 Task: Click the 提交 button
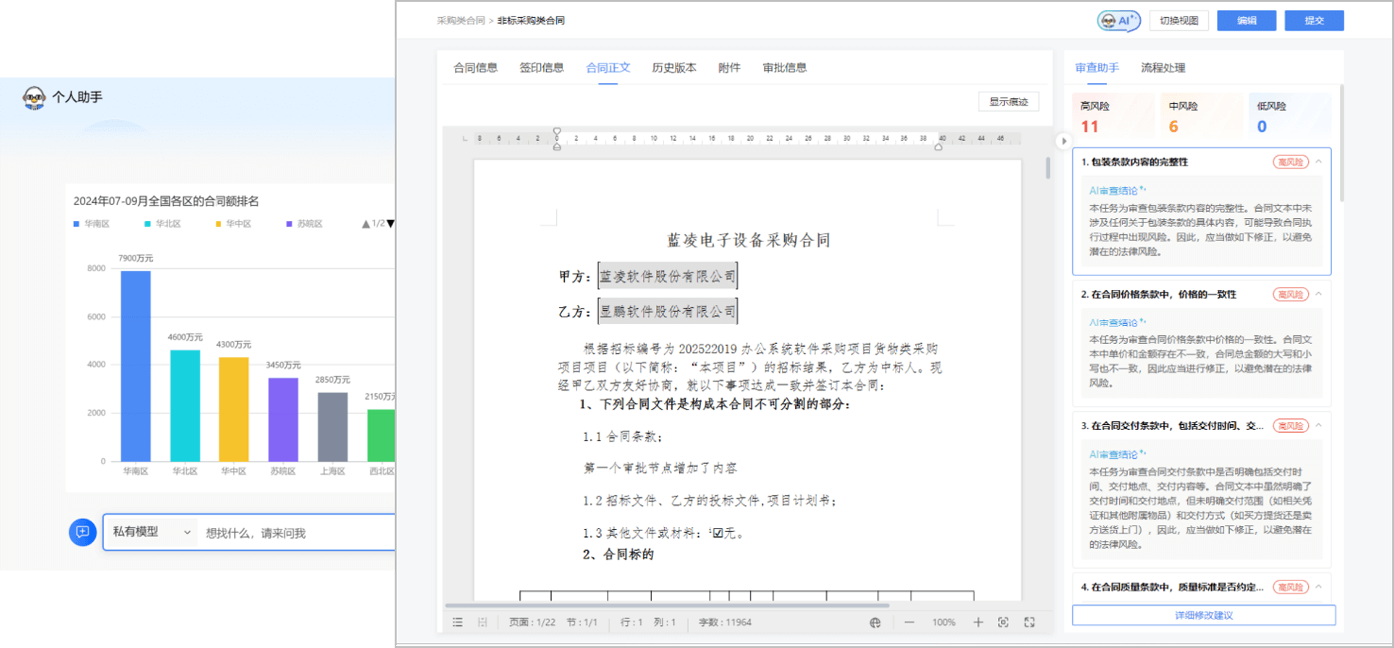1314,20
